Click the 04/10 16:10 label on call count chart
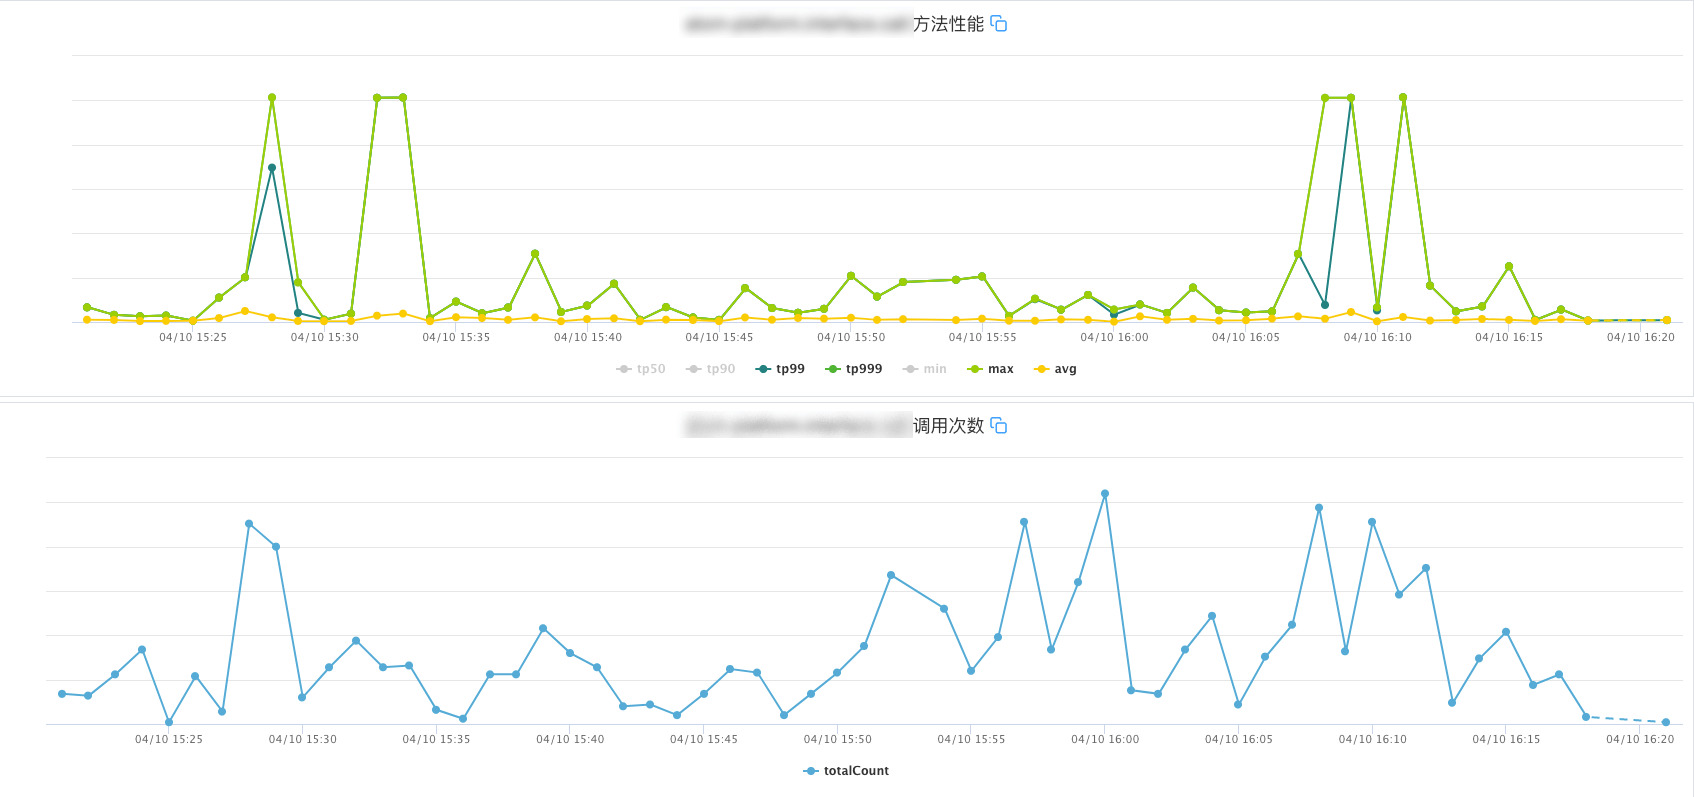Viewport: 1694px width, 797px height. 1373,739
